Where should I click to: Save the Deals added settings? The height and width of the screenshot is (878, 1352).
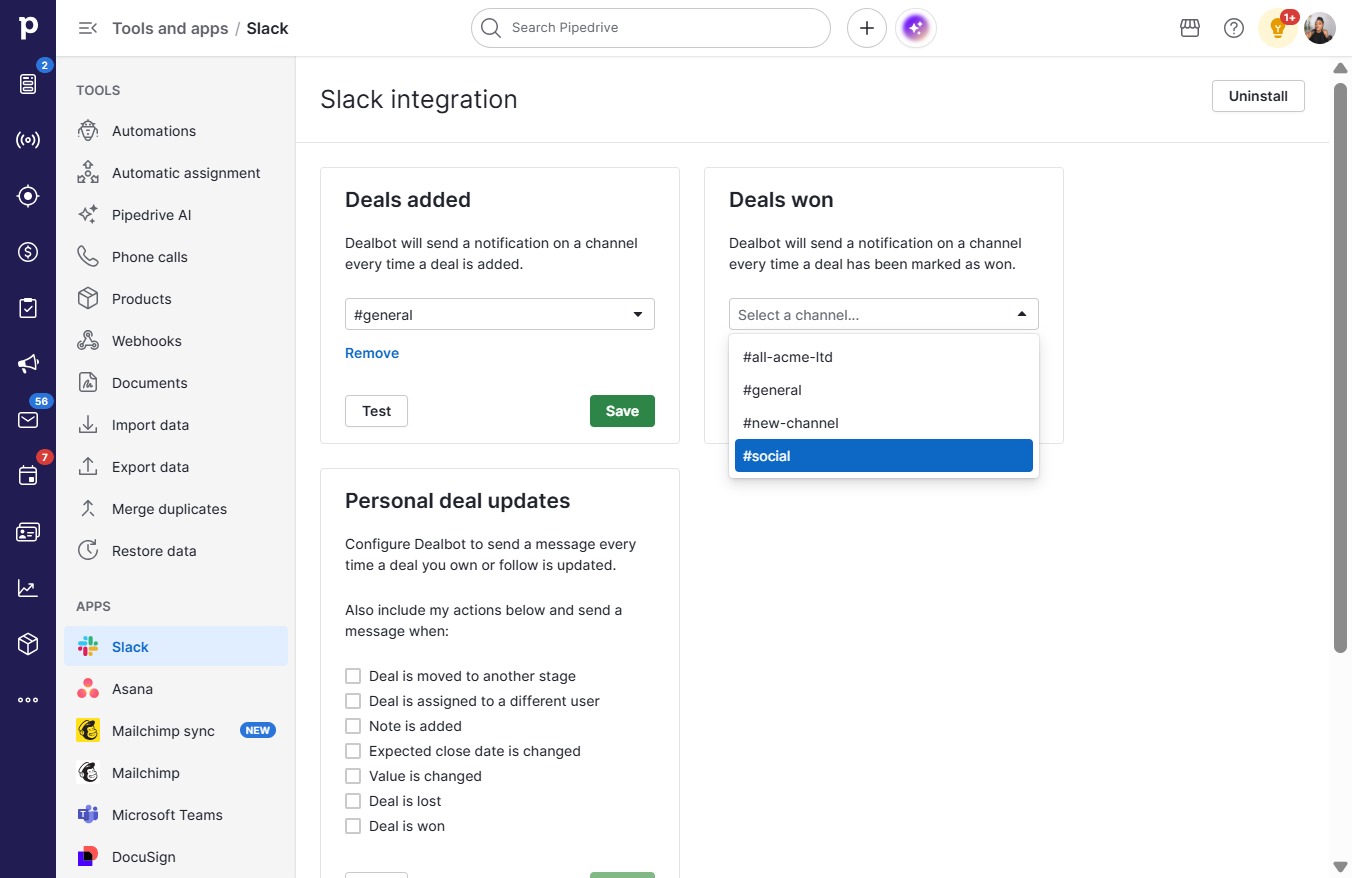[622, 411]
